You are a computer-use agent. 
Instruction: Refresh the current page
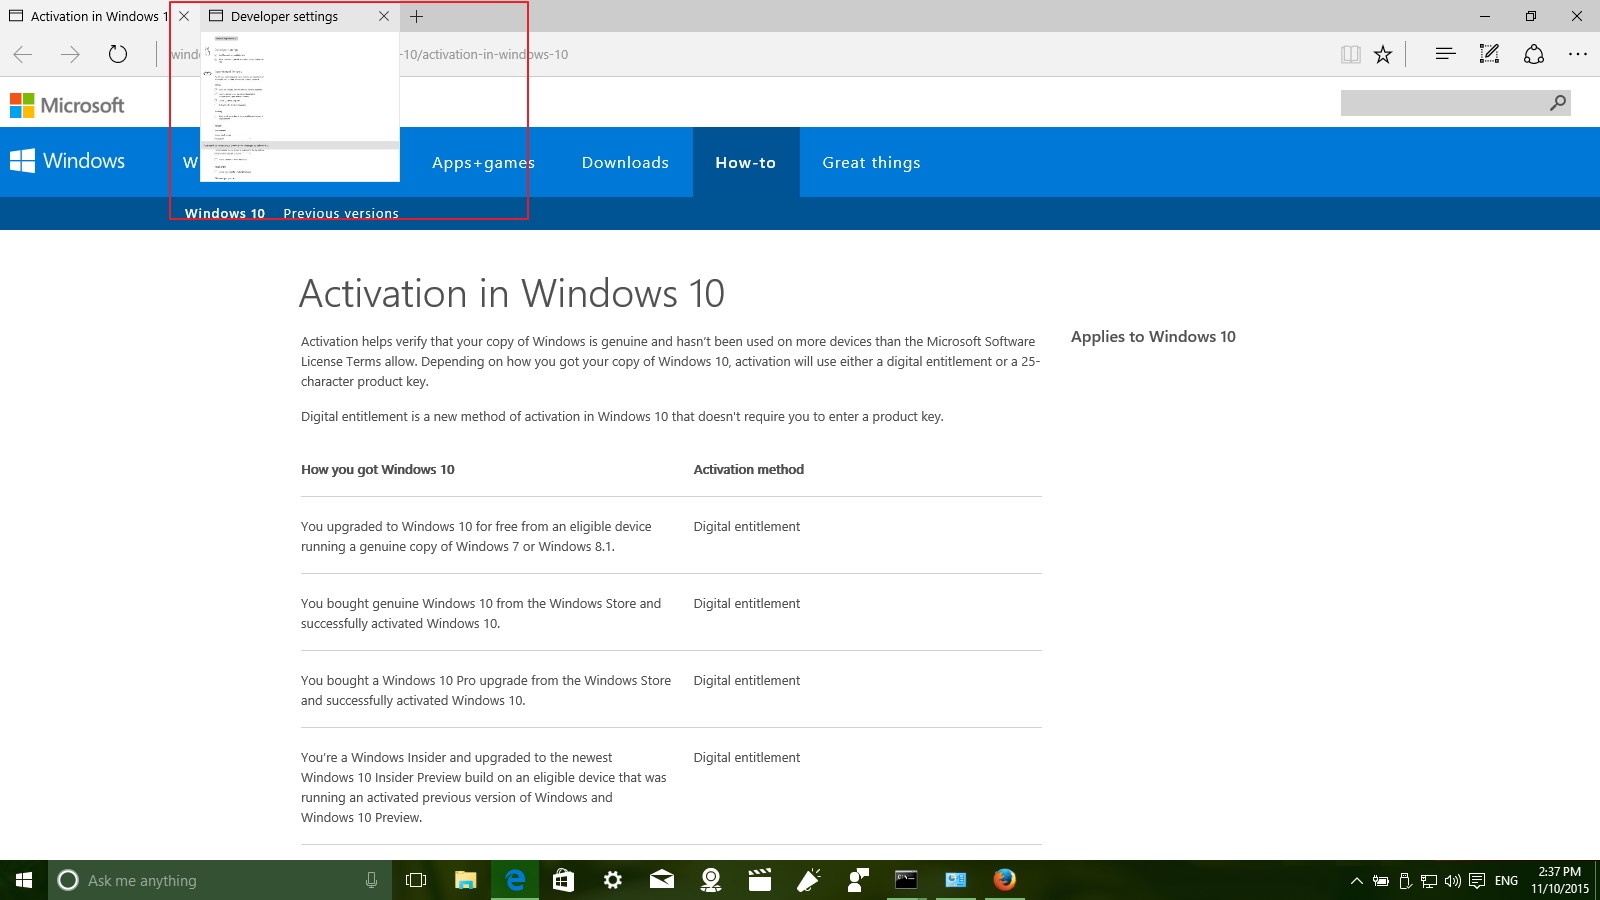pos(118,54)
